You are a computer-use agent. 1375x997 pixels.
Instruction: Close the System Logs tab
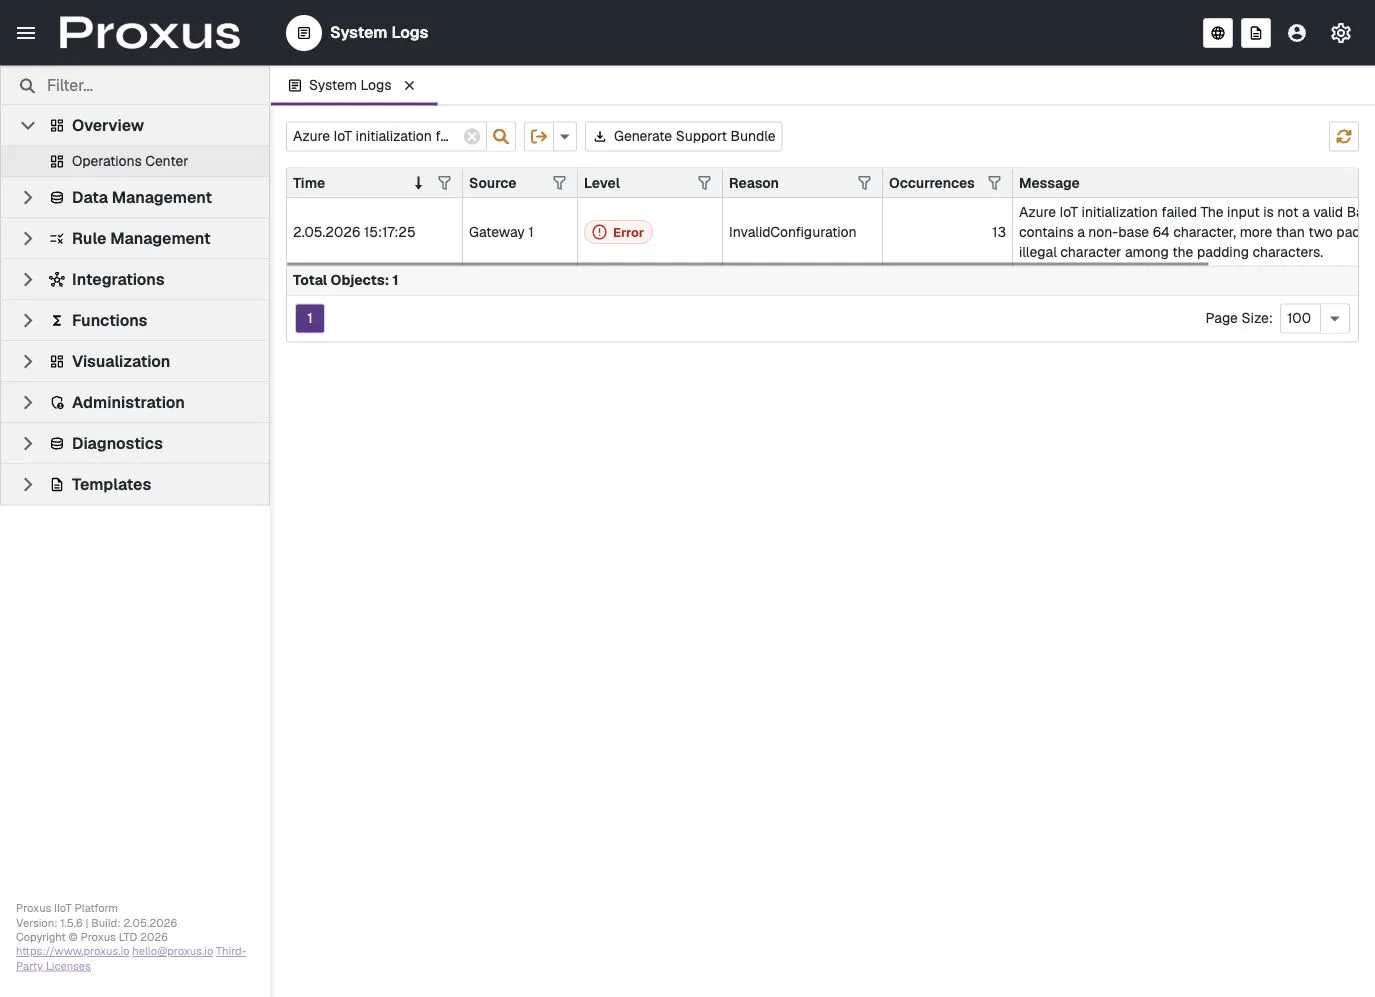click(x=409, y=86)
